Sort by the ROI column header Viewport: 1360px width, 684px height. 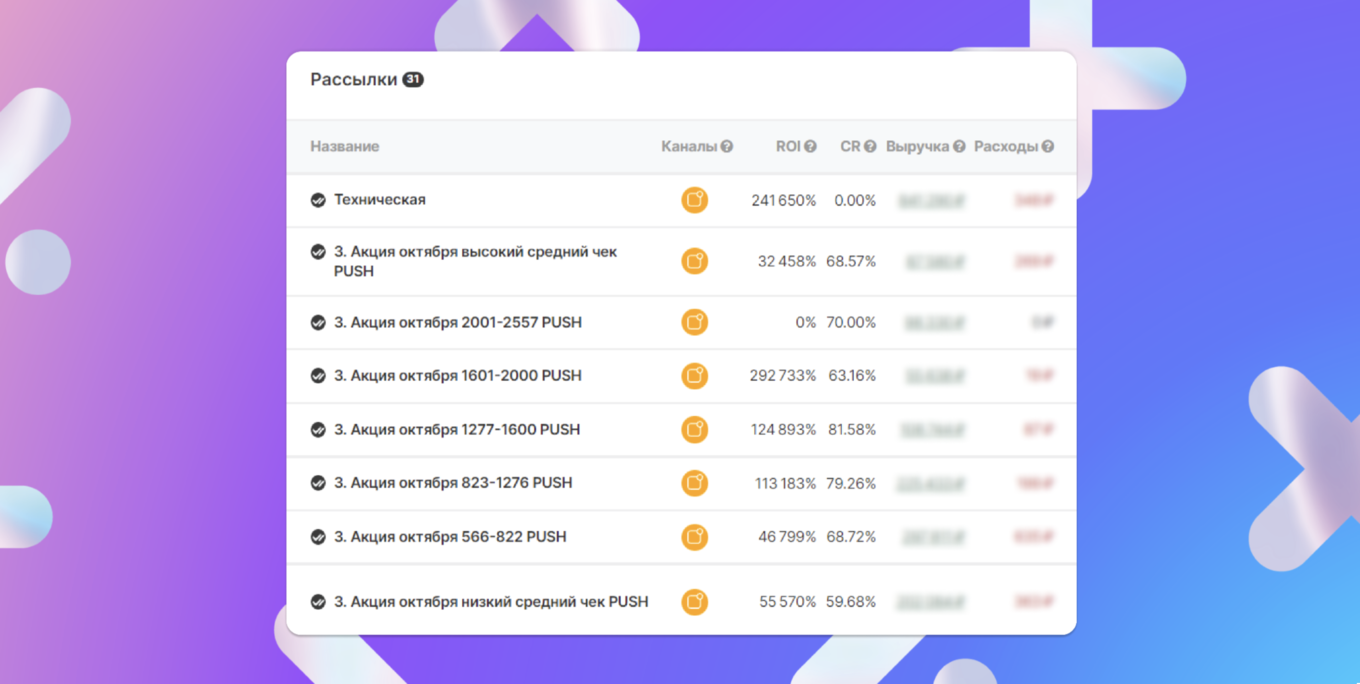tap(788, 146)
